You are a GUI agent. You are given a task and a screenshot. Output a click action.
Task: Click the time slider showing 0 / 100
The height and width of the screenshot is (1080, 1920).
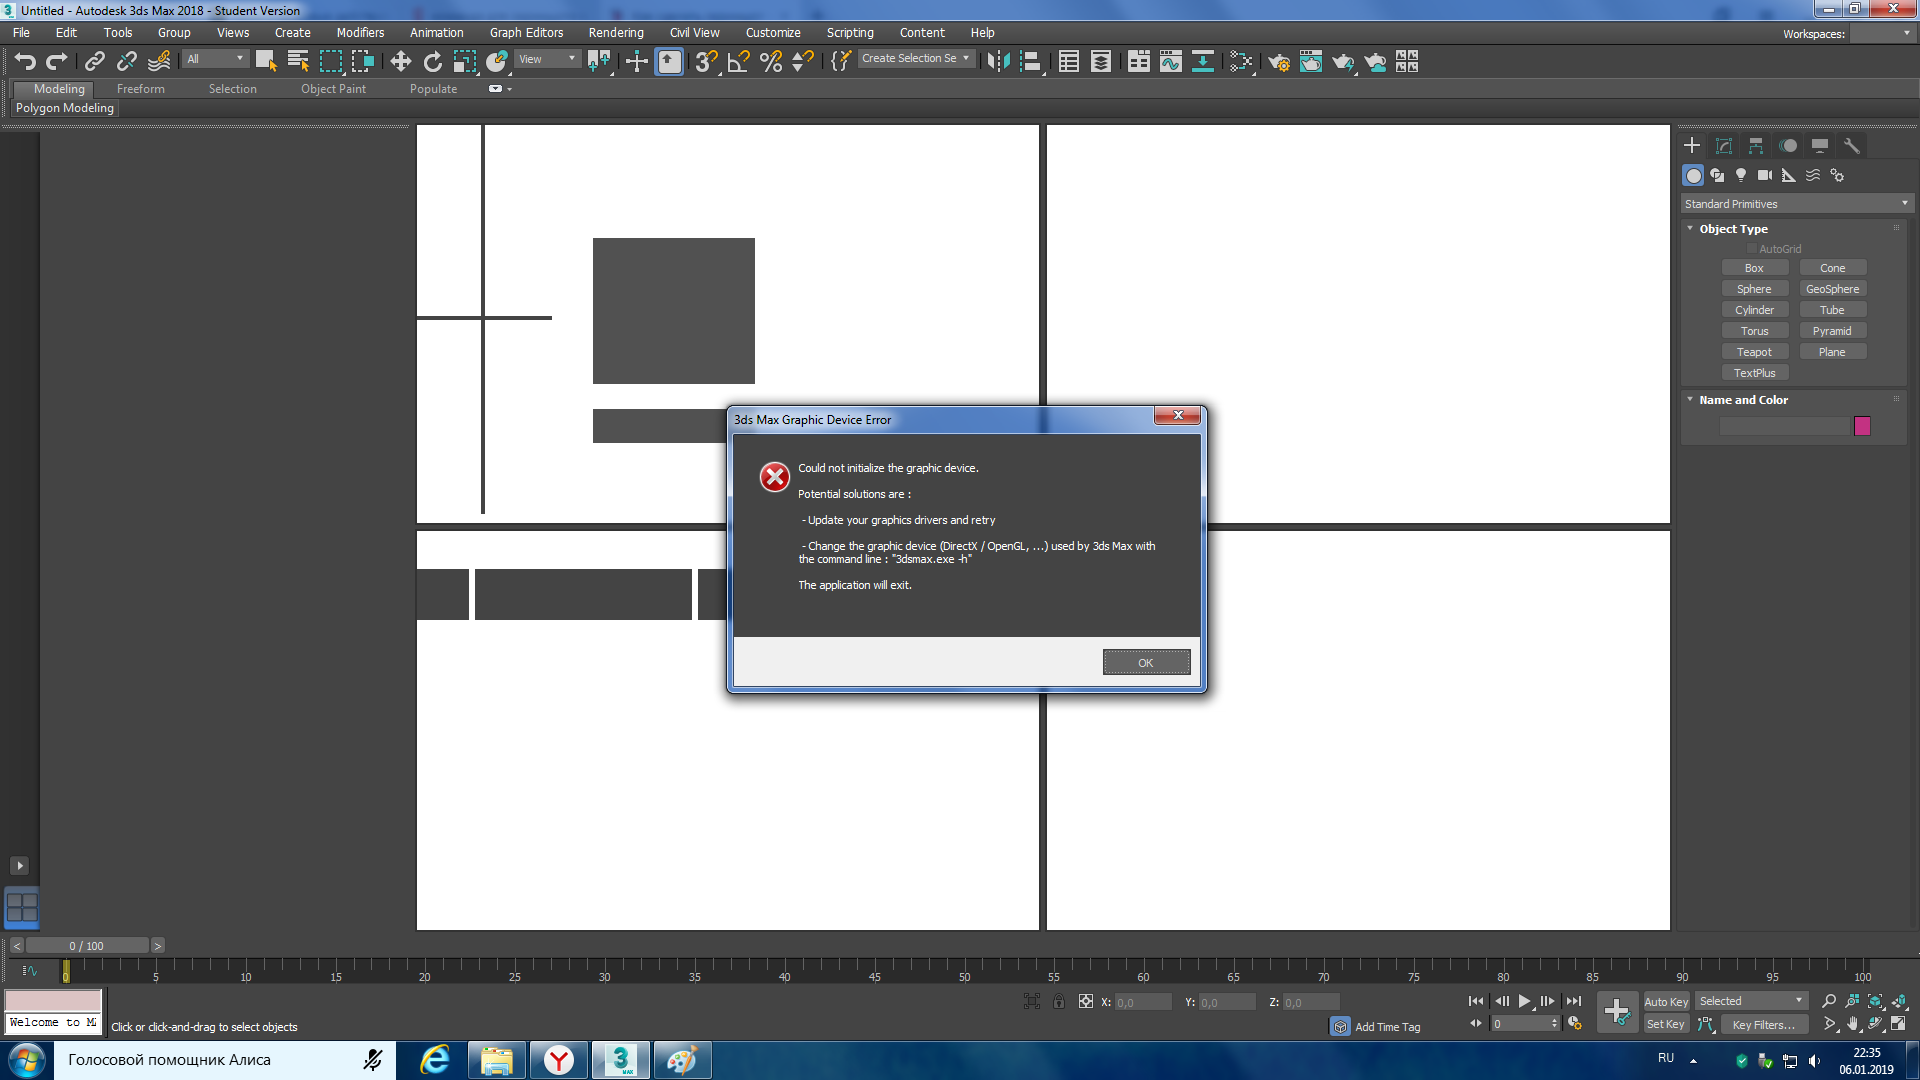[87, 946]
